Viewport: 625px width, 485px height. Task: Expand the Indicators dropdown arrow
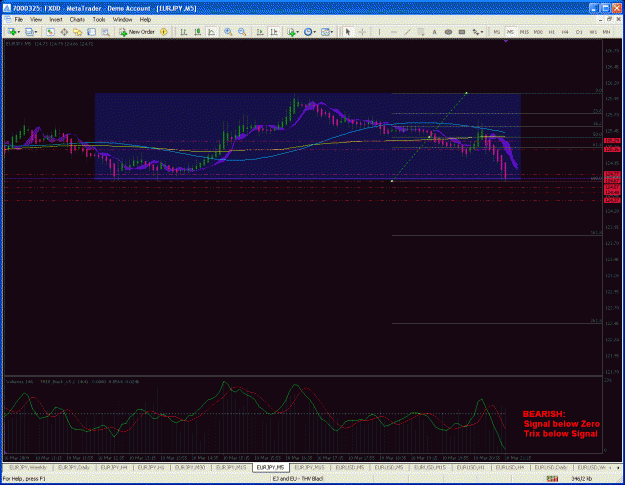click(x=298, y=32)
